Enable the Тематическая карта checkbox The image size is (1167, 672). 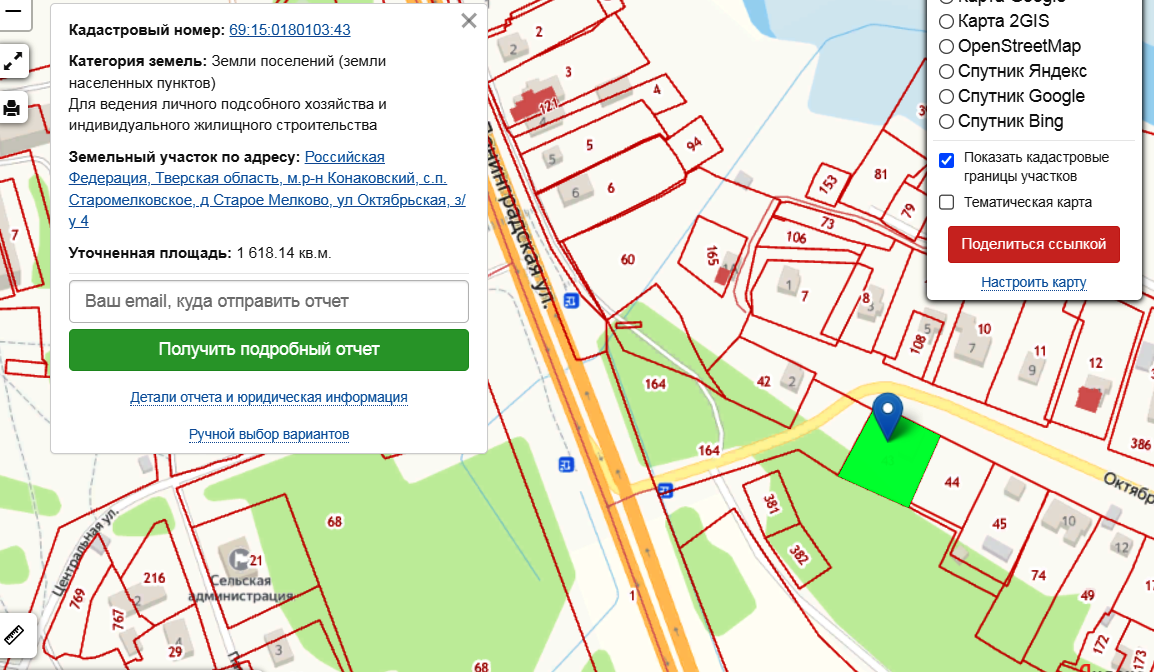947,202
